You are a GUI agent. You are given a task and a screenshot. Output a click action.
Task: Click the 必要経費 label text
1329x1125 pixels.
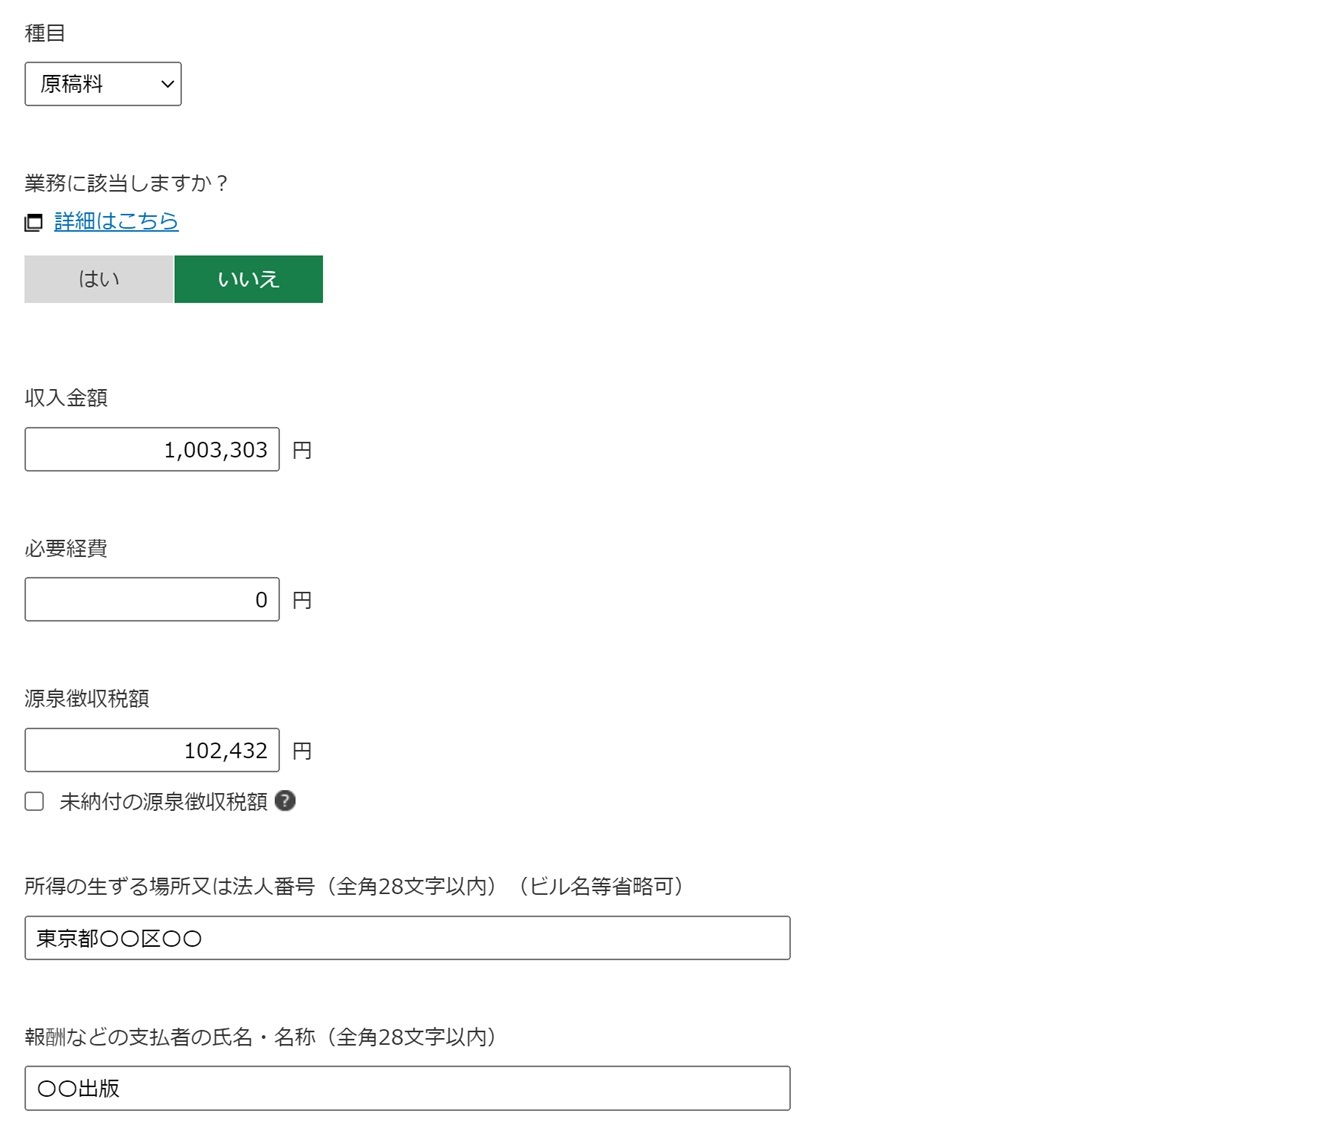[66, 548]
